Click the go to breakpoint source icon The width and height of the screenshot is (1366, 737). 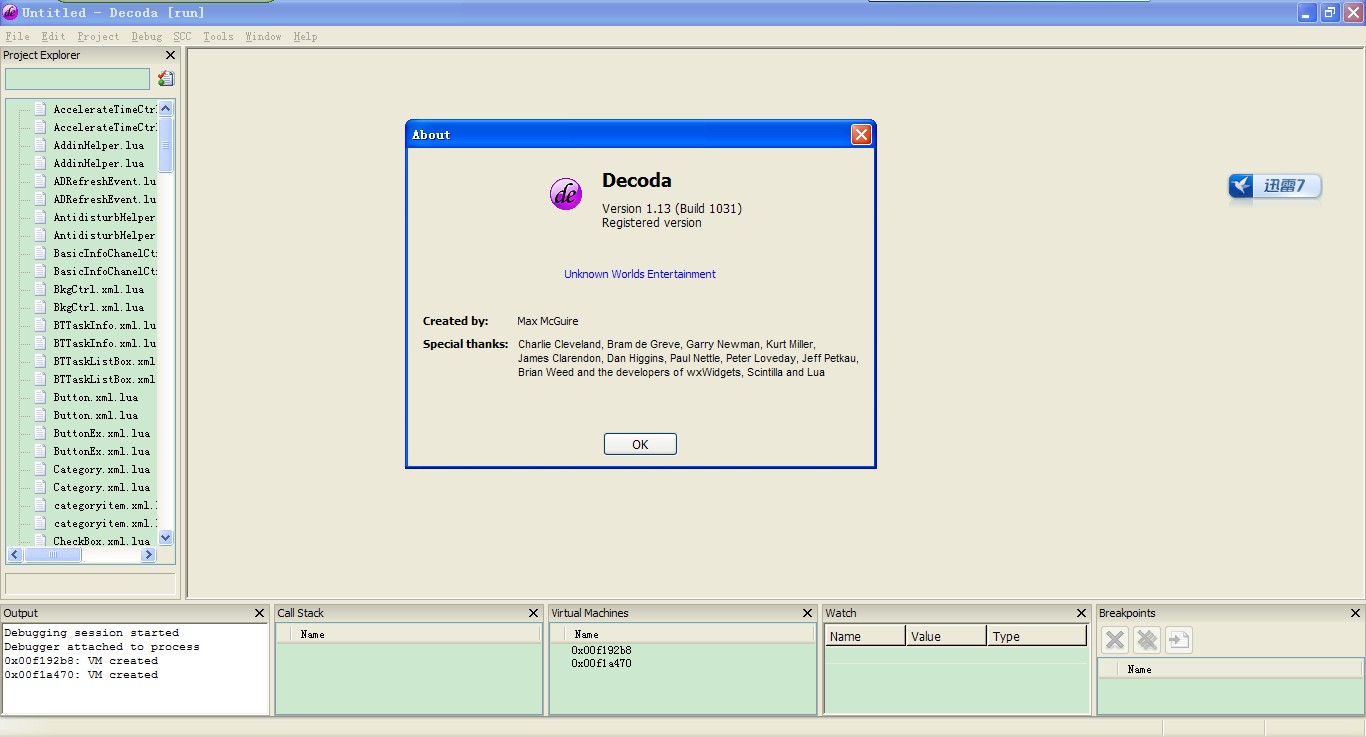pos(1179,640)
